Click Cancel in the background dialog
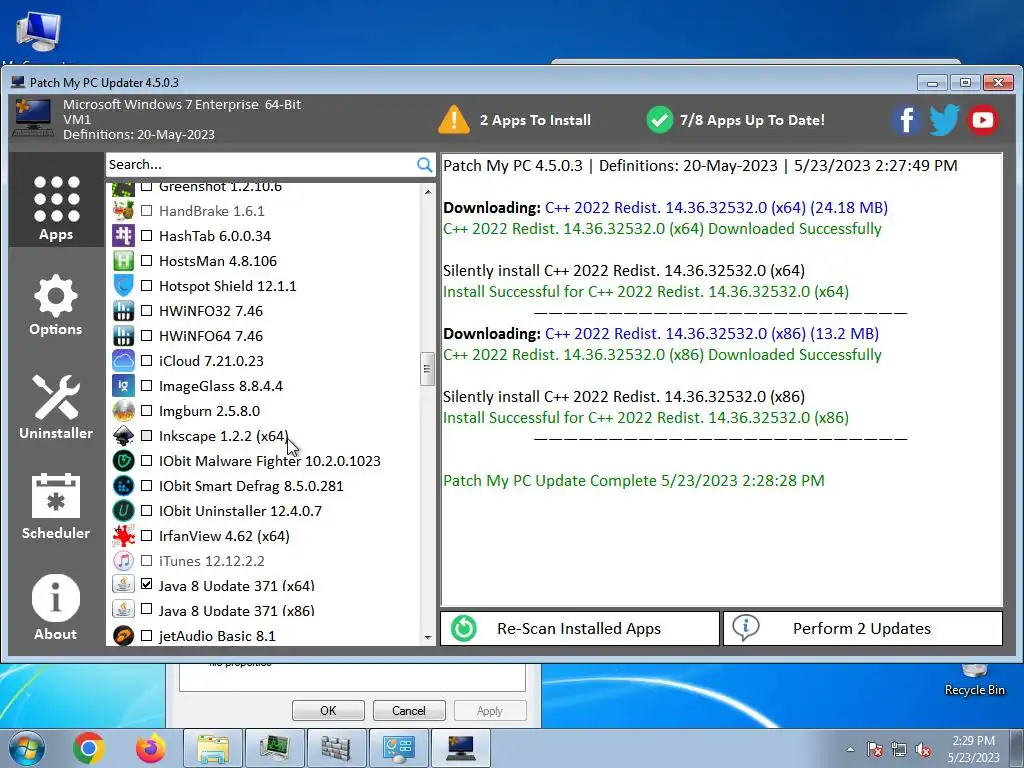The height and width of the screenshot is (768, 1024). pyautogui.click(x=409, y=711)
